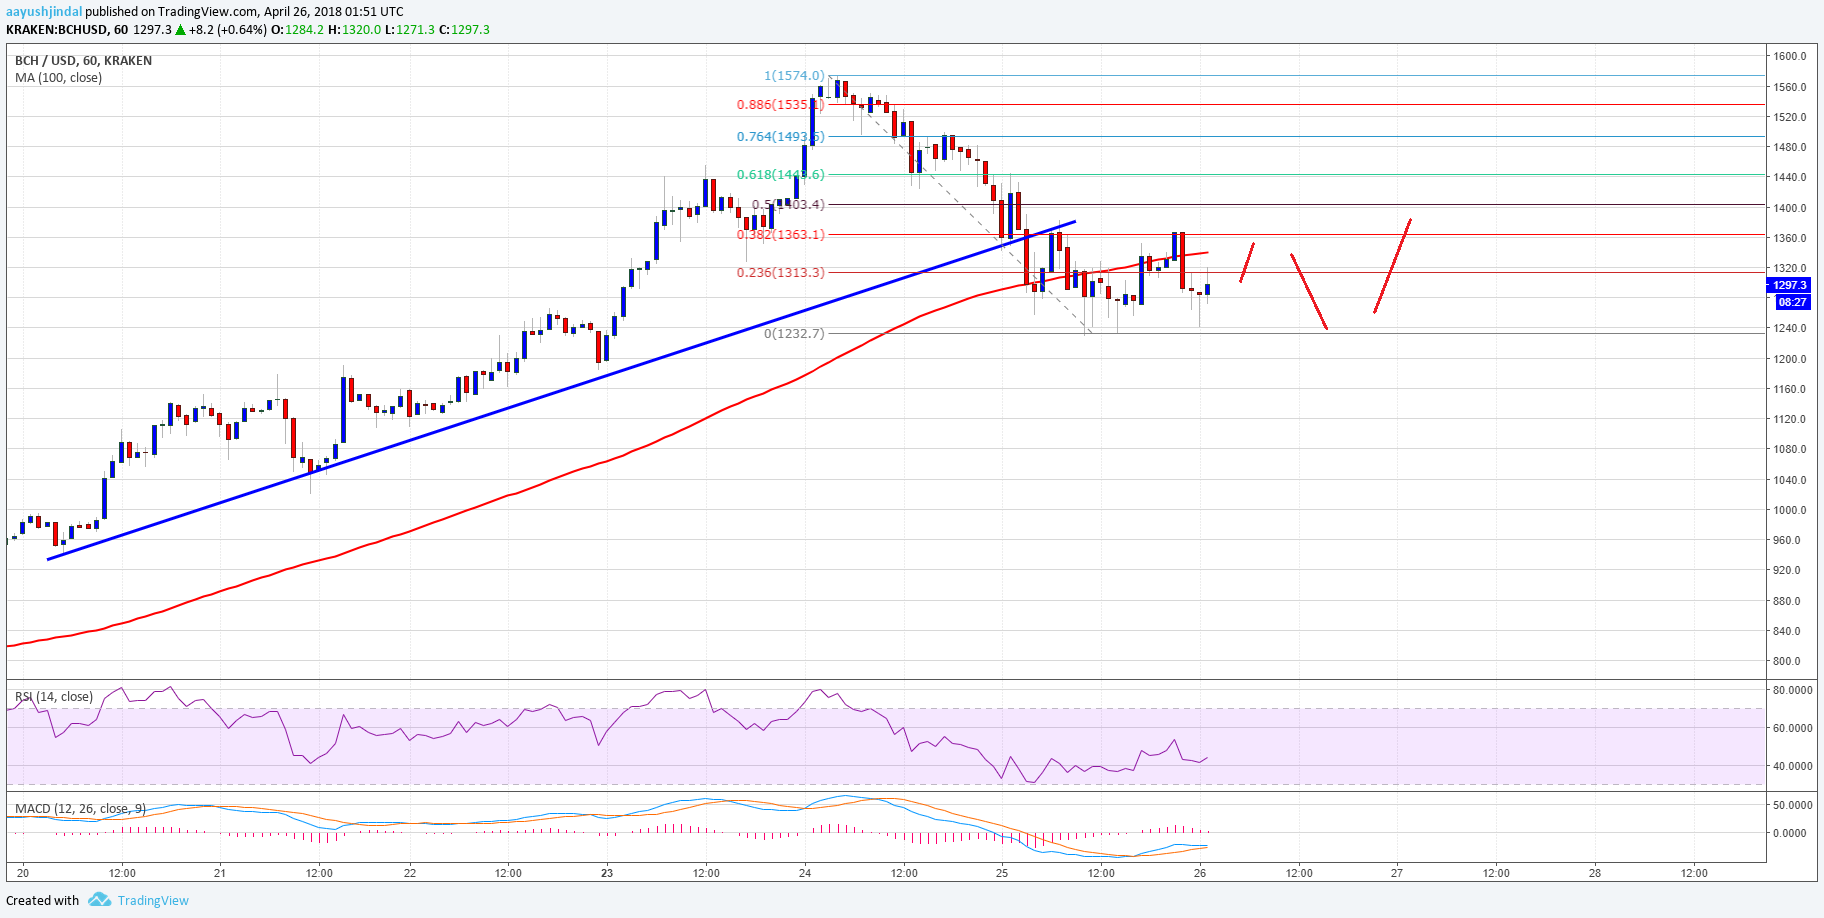Screen dimensions: 1824x918
Task: Click the blue 1297.3 current price tag
Action: click(1788, 286)
